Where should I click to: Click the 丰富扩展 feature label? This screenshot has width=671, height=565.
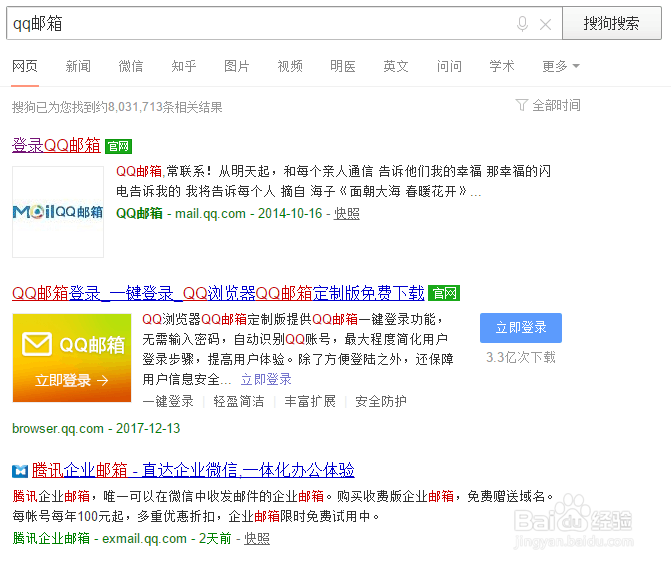310,401
